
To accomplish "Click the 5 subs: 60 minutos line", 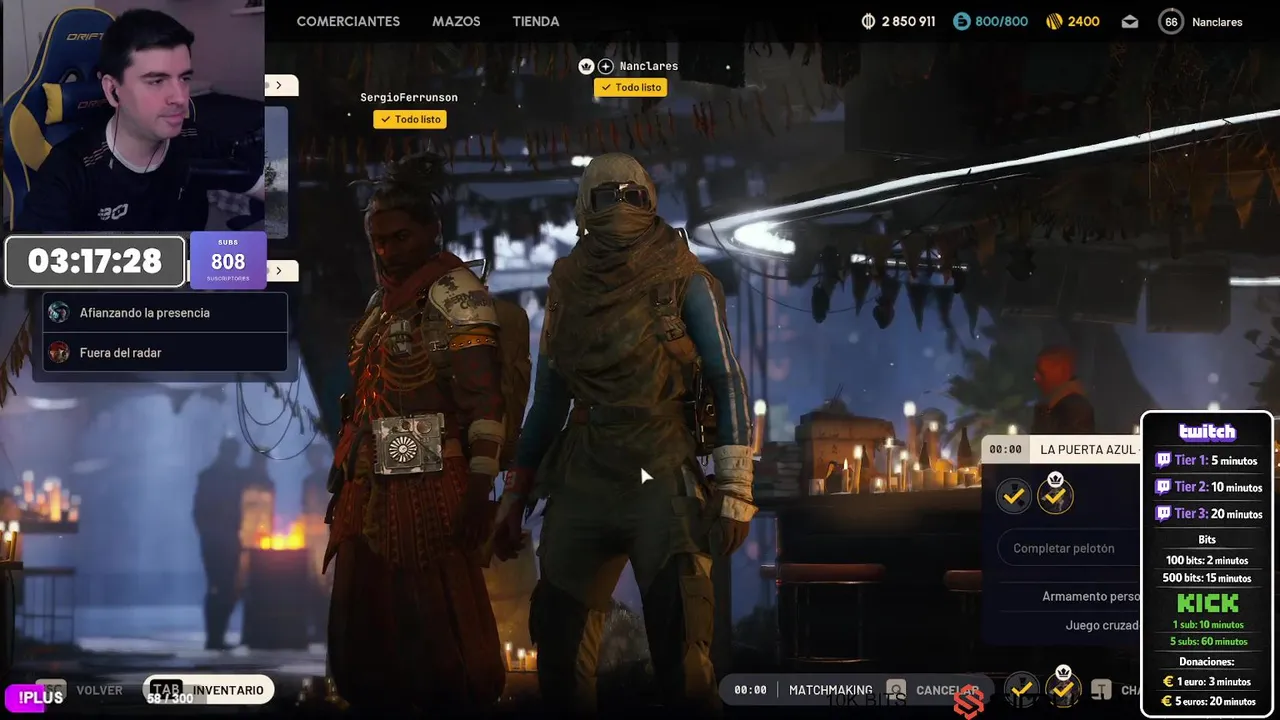I will 1208,641.
